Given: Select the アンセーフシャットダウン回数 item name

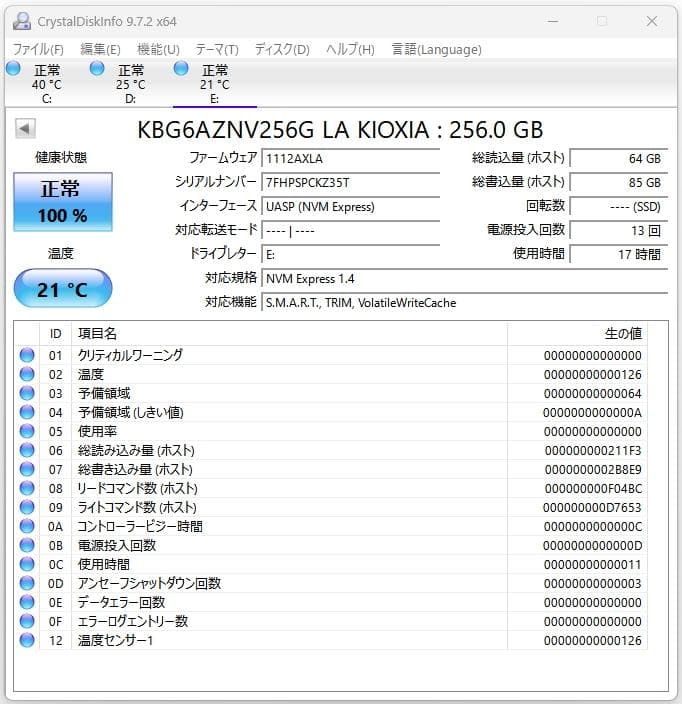Looking at the screenshot, I should pos(149,583).
